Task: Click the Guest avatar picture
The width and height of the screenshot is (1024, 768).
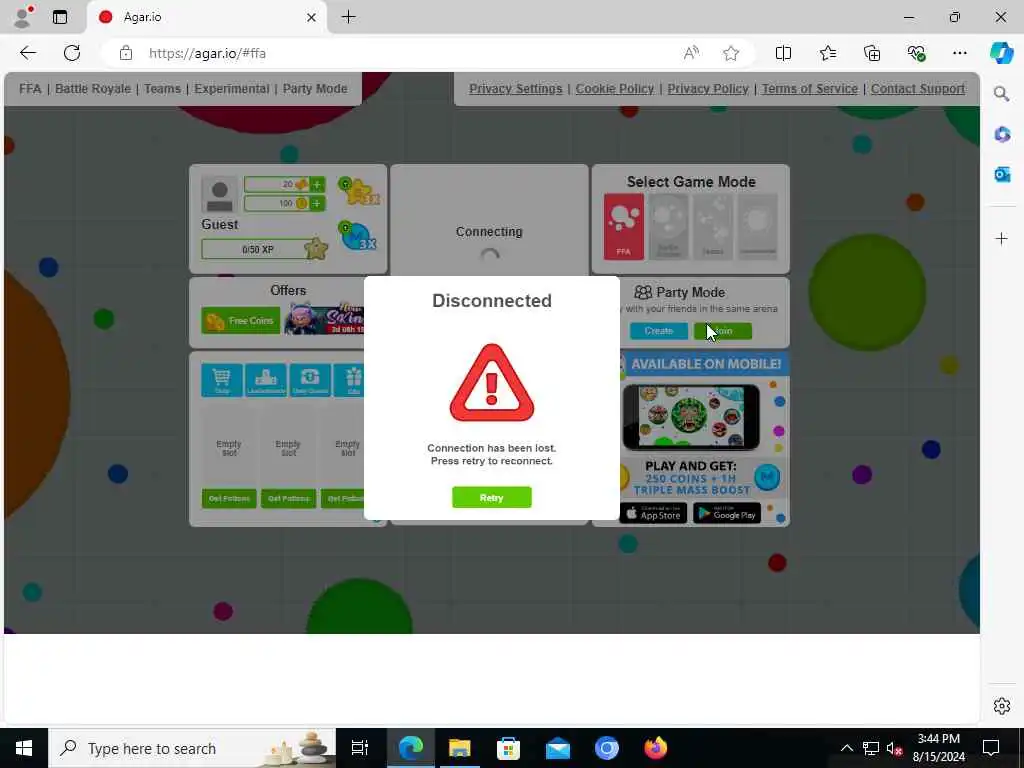Action: [219, 195]
